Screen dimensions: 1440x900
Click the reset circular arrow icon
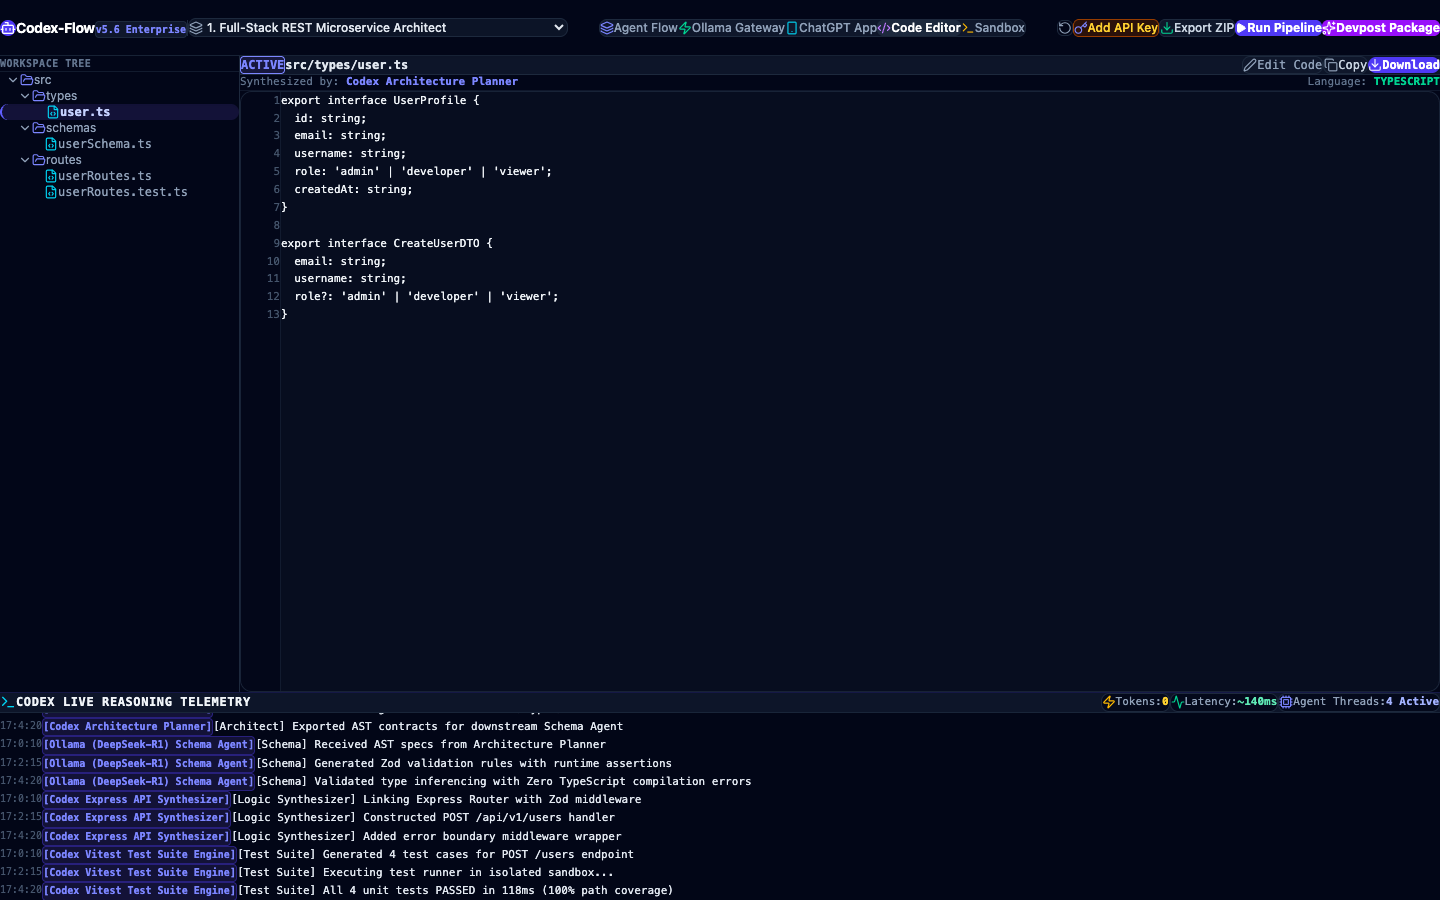1065,28
